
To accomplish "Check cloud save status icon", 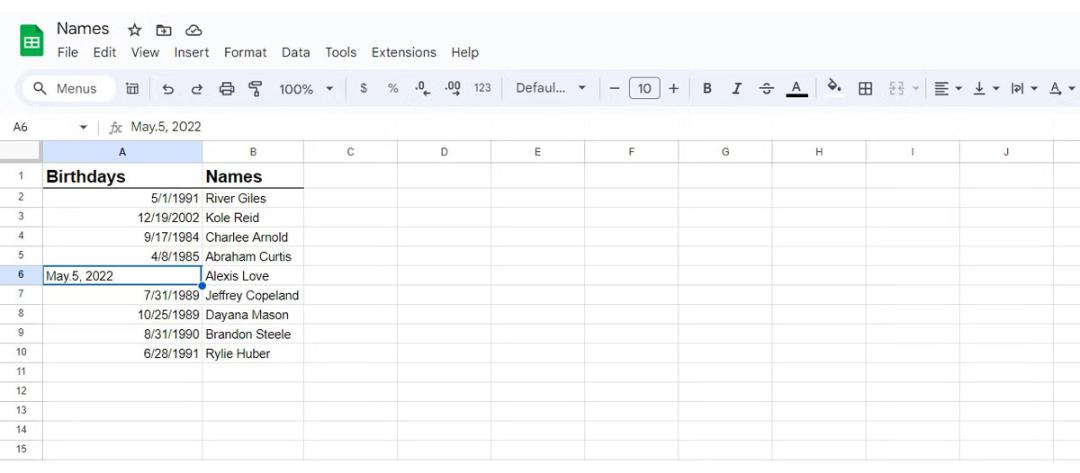I will (194, 30).
